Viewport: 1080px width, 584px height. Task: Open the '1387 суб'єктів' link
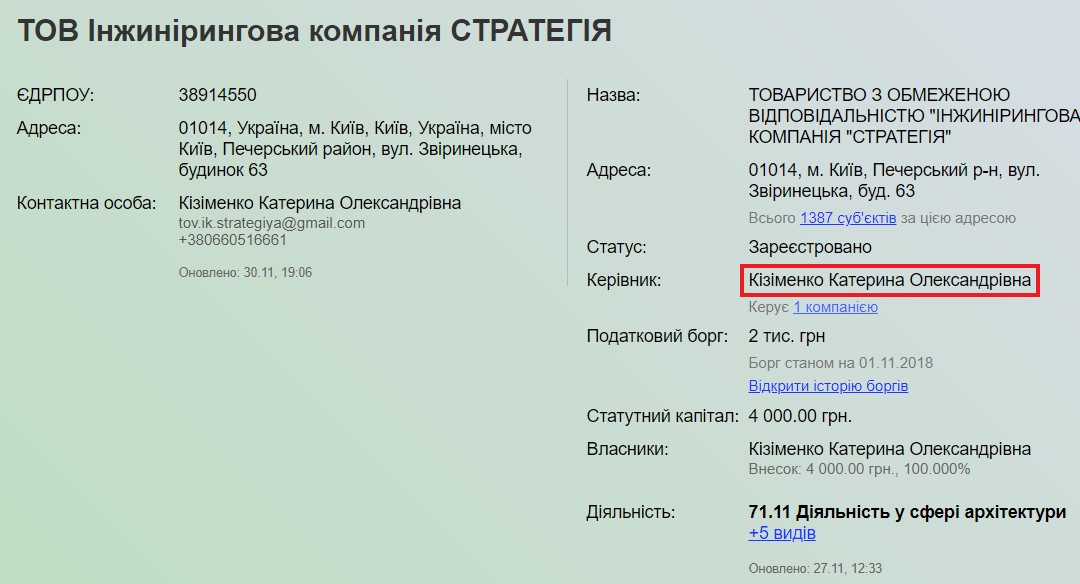847,218
